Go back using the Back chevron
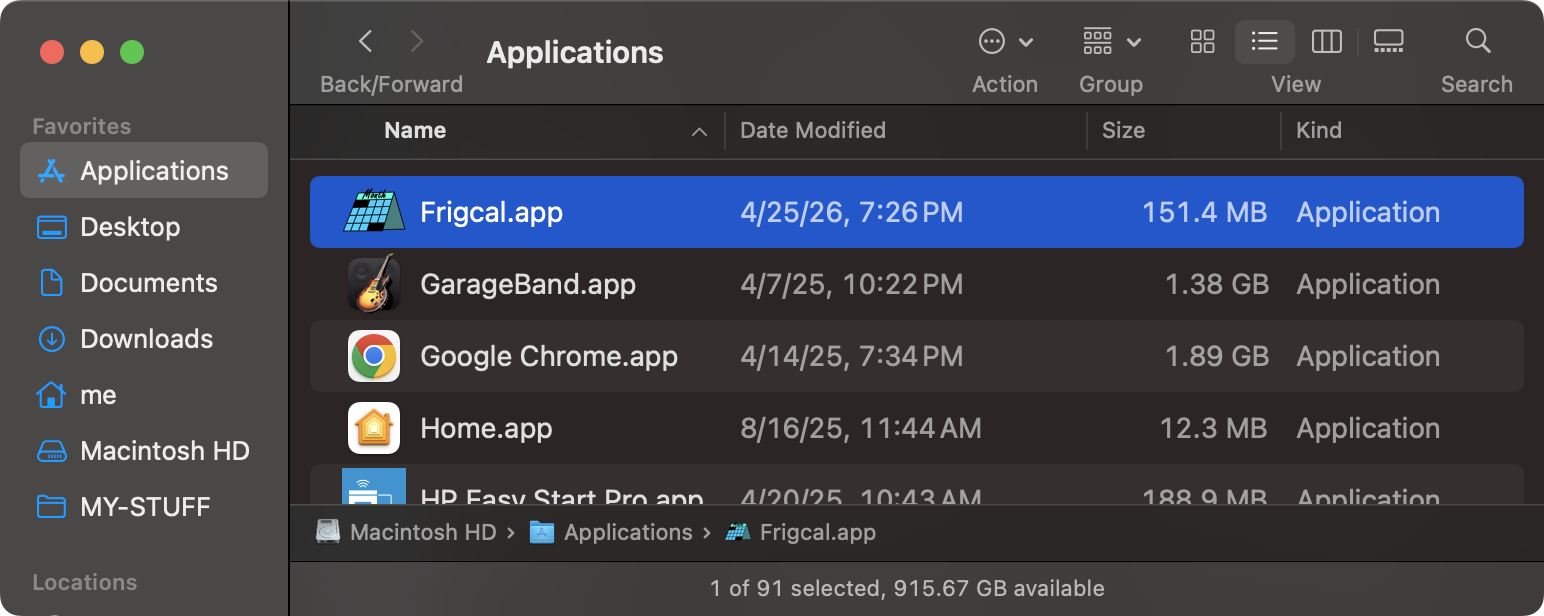 pos(366,41)
